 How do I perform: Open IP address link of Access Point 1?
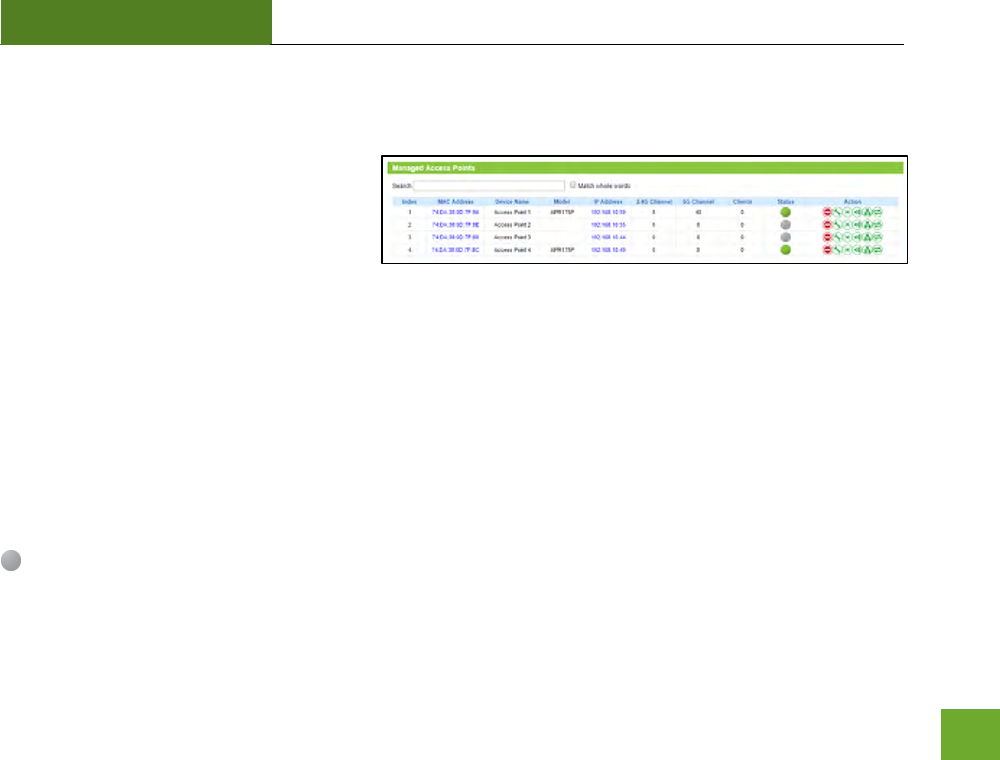pyautogui.click(x=608, y=212)
